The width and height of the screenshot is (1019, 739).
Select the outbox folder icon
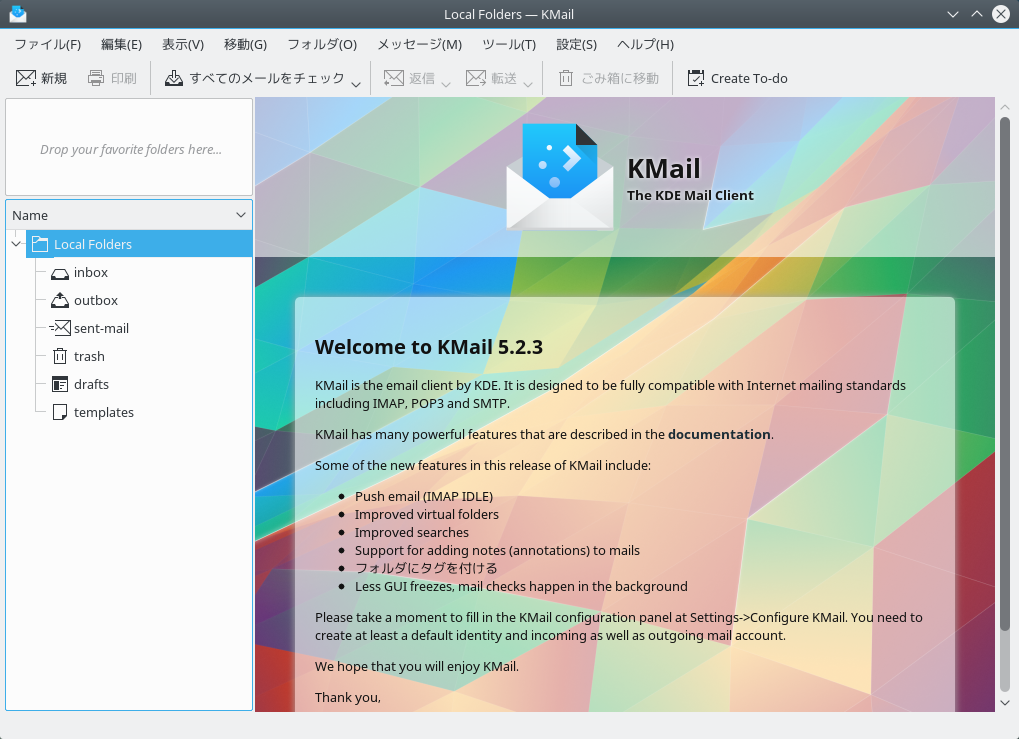(60, 300)
